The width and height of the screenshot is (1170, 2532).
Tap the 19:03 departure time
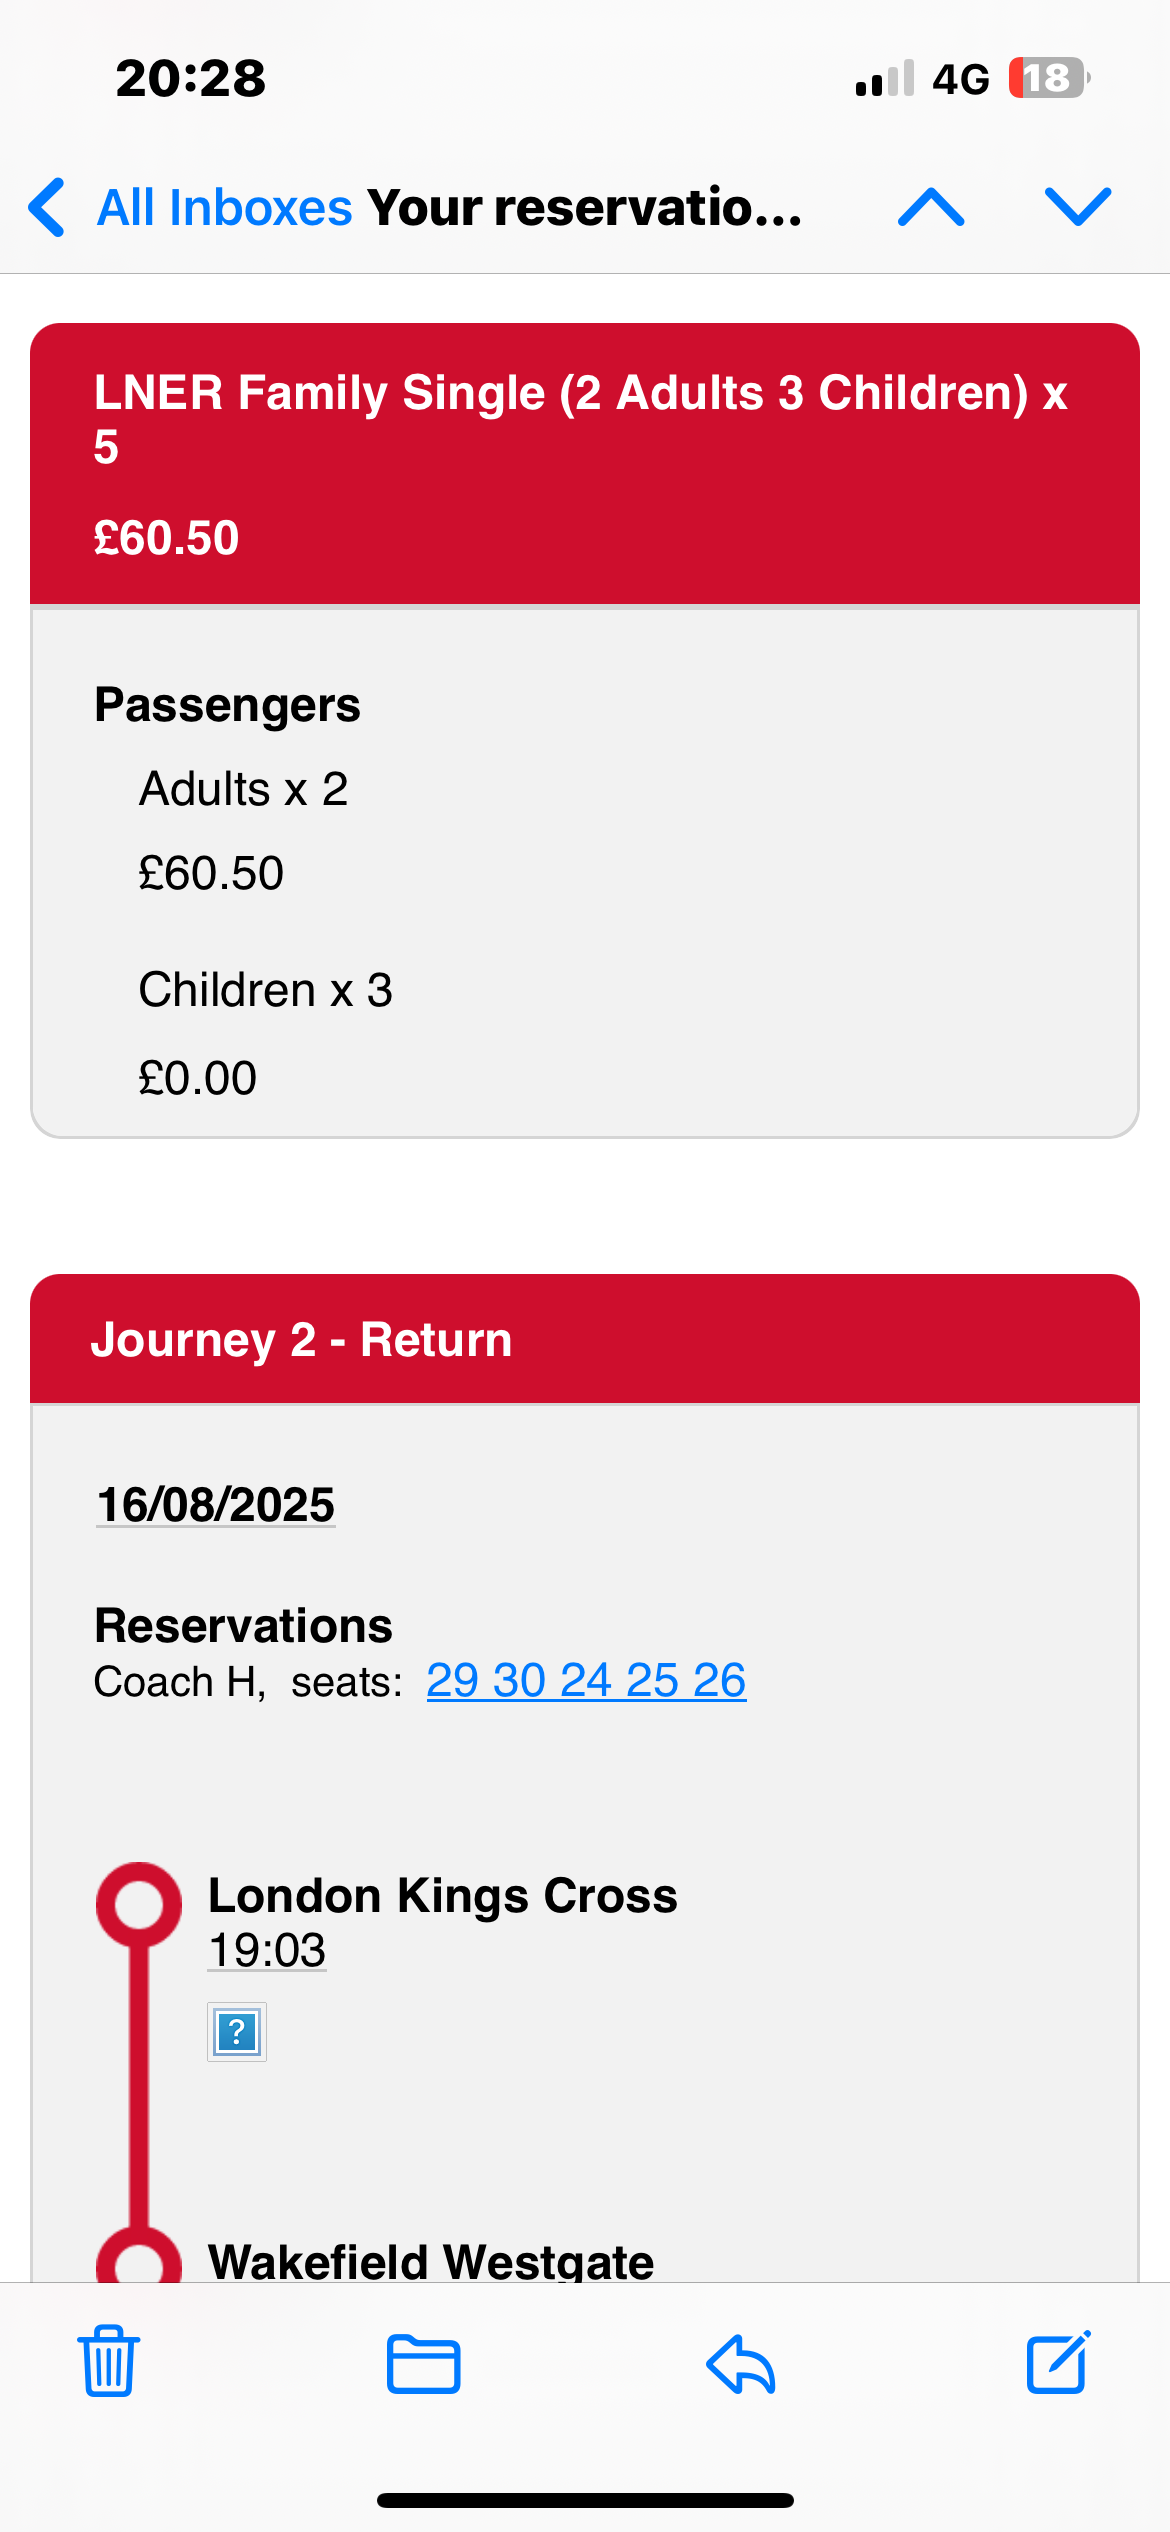pos(267,1950)
